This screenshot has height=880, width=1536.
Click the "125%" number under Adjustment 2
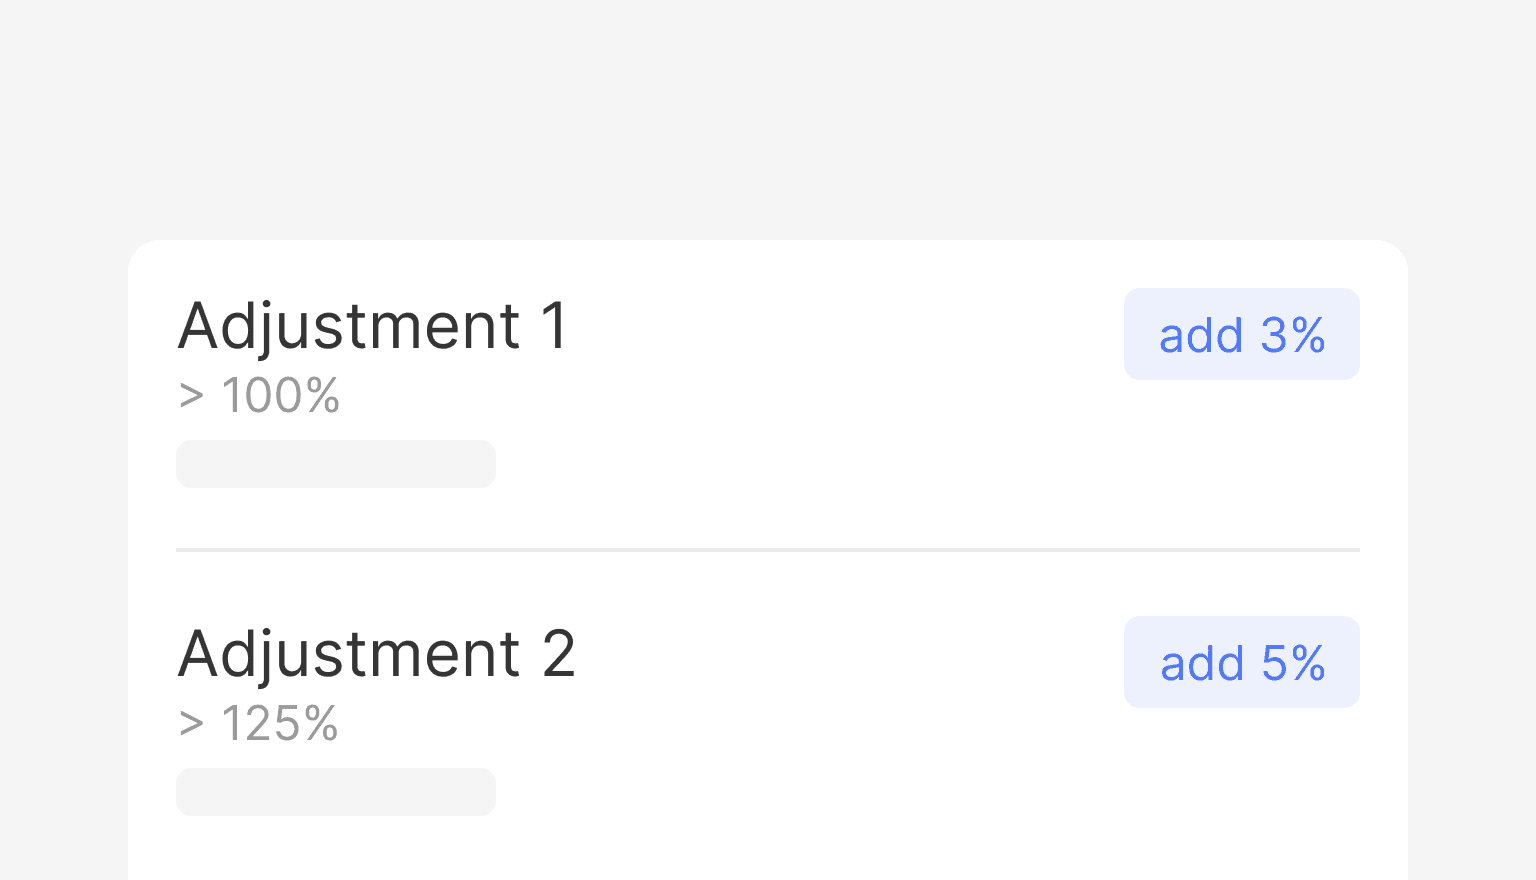click(279, 723)
